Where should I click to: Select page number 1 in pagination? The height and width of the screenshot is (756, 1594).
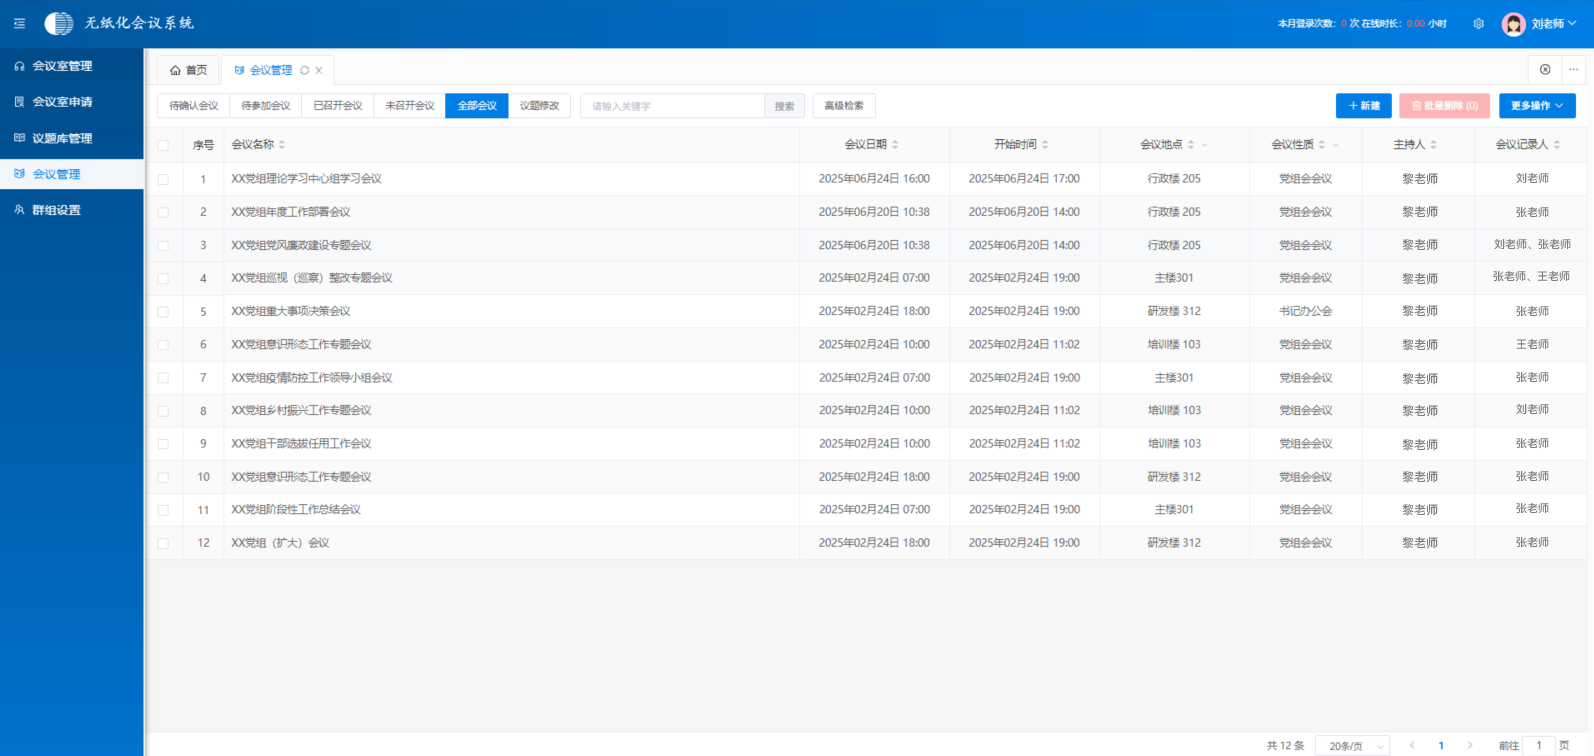(1441, 745)
